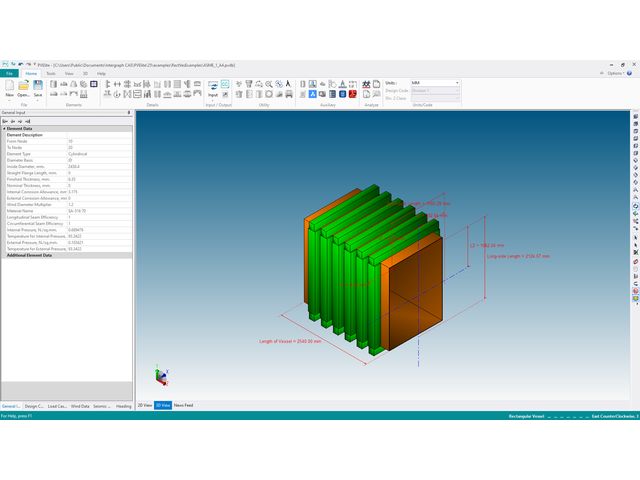Click the Input icon in Input/Output group
Viewport: 640px width, 480px height.
pyautogui.click(x=212, y=88)
